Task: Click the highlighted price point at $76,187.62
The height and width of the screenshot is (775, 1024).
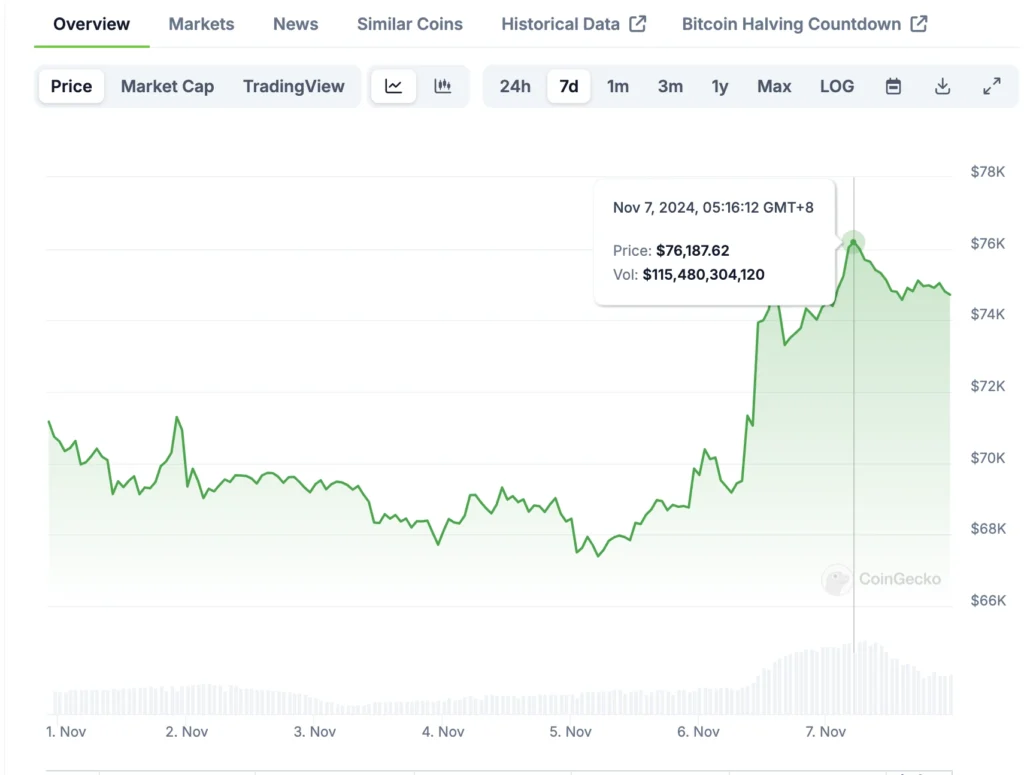Action: tap(853, 242)
